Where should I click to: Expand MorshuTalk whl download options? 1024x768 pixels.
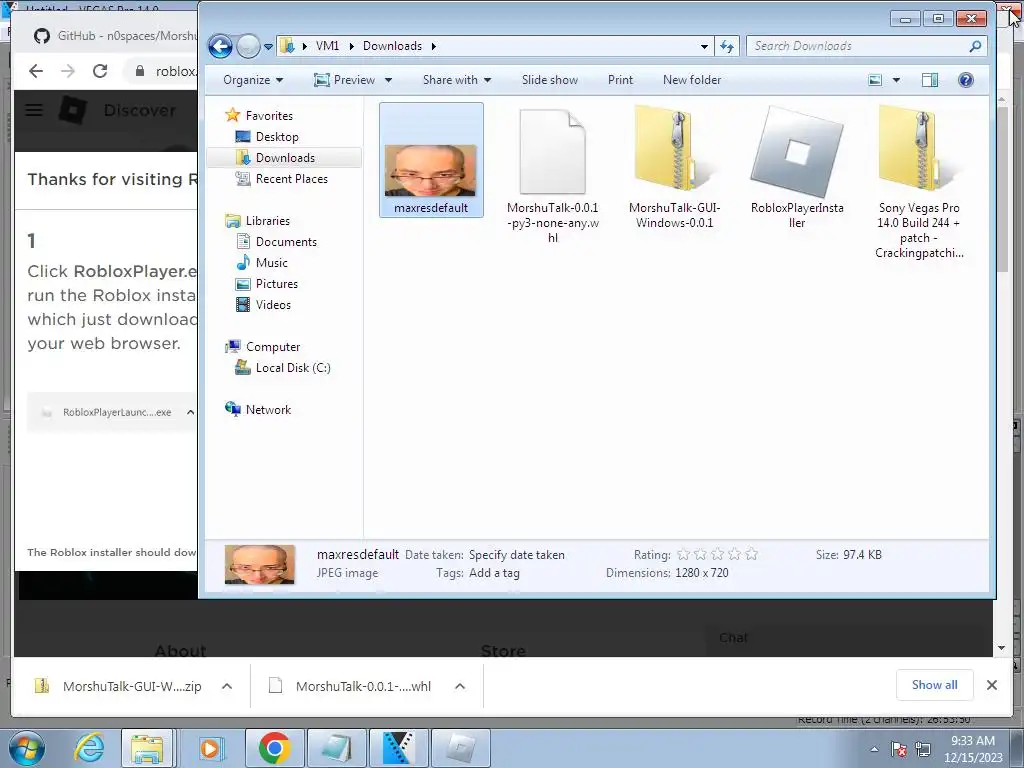(460, 686)
